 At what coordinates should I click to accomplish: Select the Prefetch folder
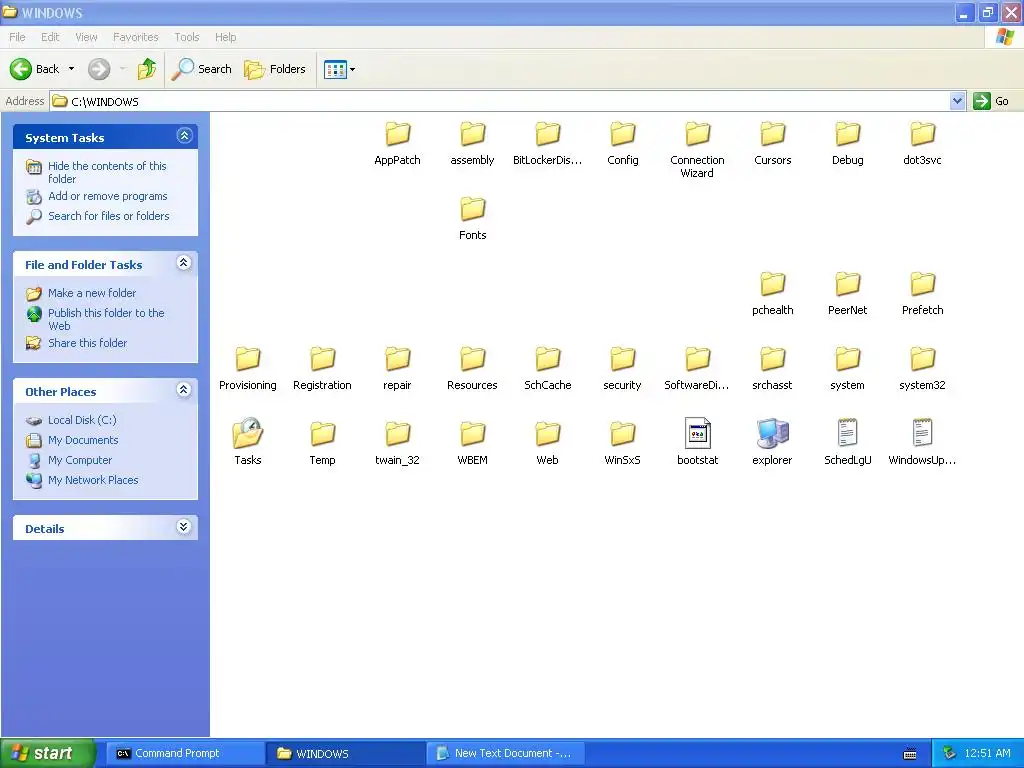(x=922, y=294)
